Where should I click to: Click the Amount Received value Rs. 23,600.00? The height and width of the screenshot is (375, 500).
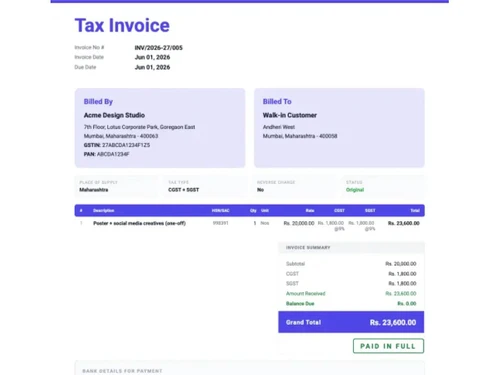coord(401,294)
